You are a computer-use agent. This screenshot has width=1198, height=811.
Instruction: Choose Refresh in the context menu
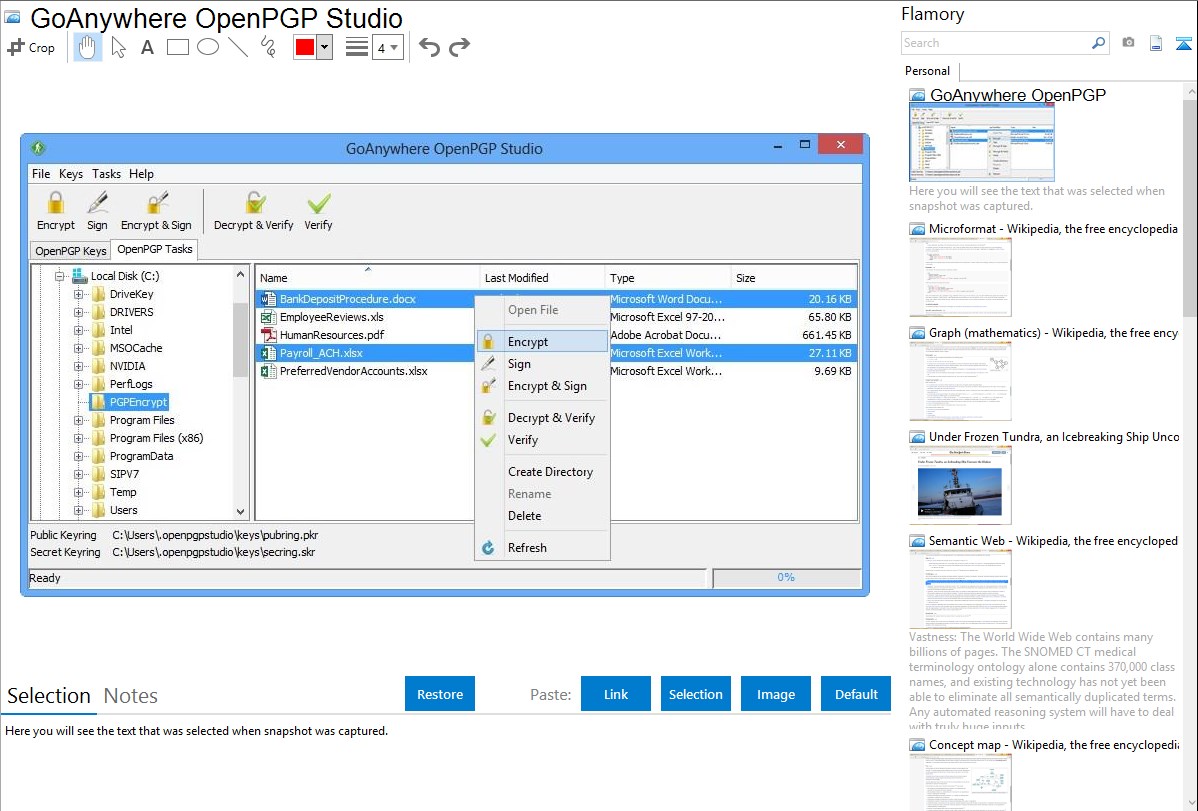(542, 548)
